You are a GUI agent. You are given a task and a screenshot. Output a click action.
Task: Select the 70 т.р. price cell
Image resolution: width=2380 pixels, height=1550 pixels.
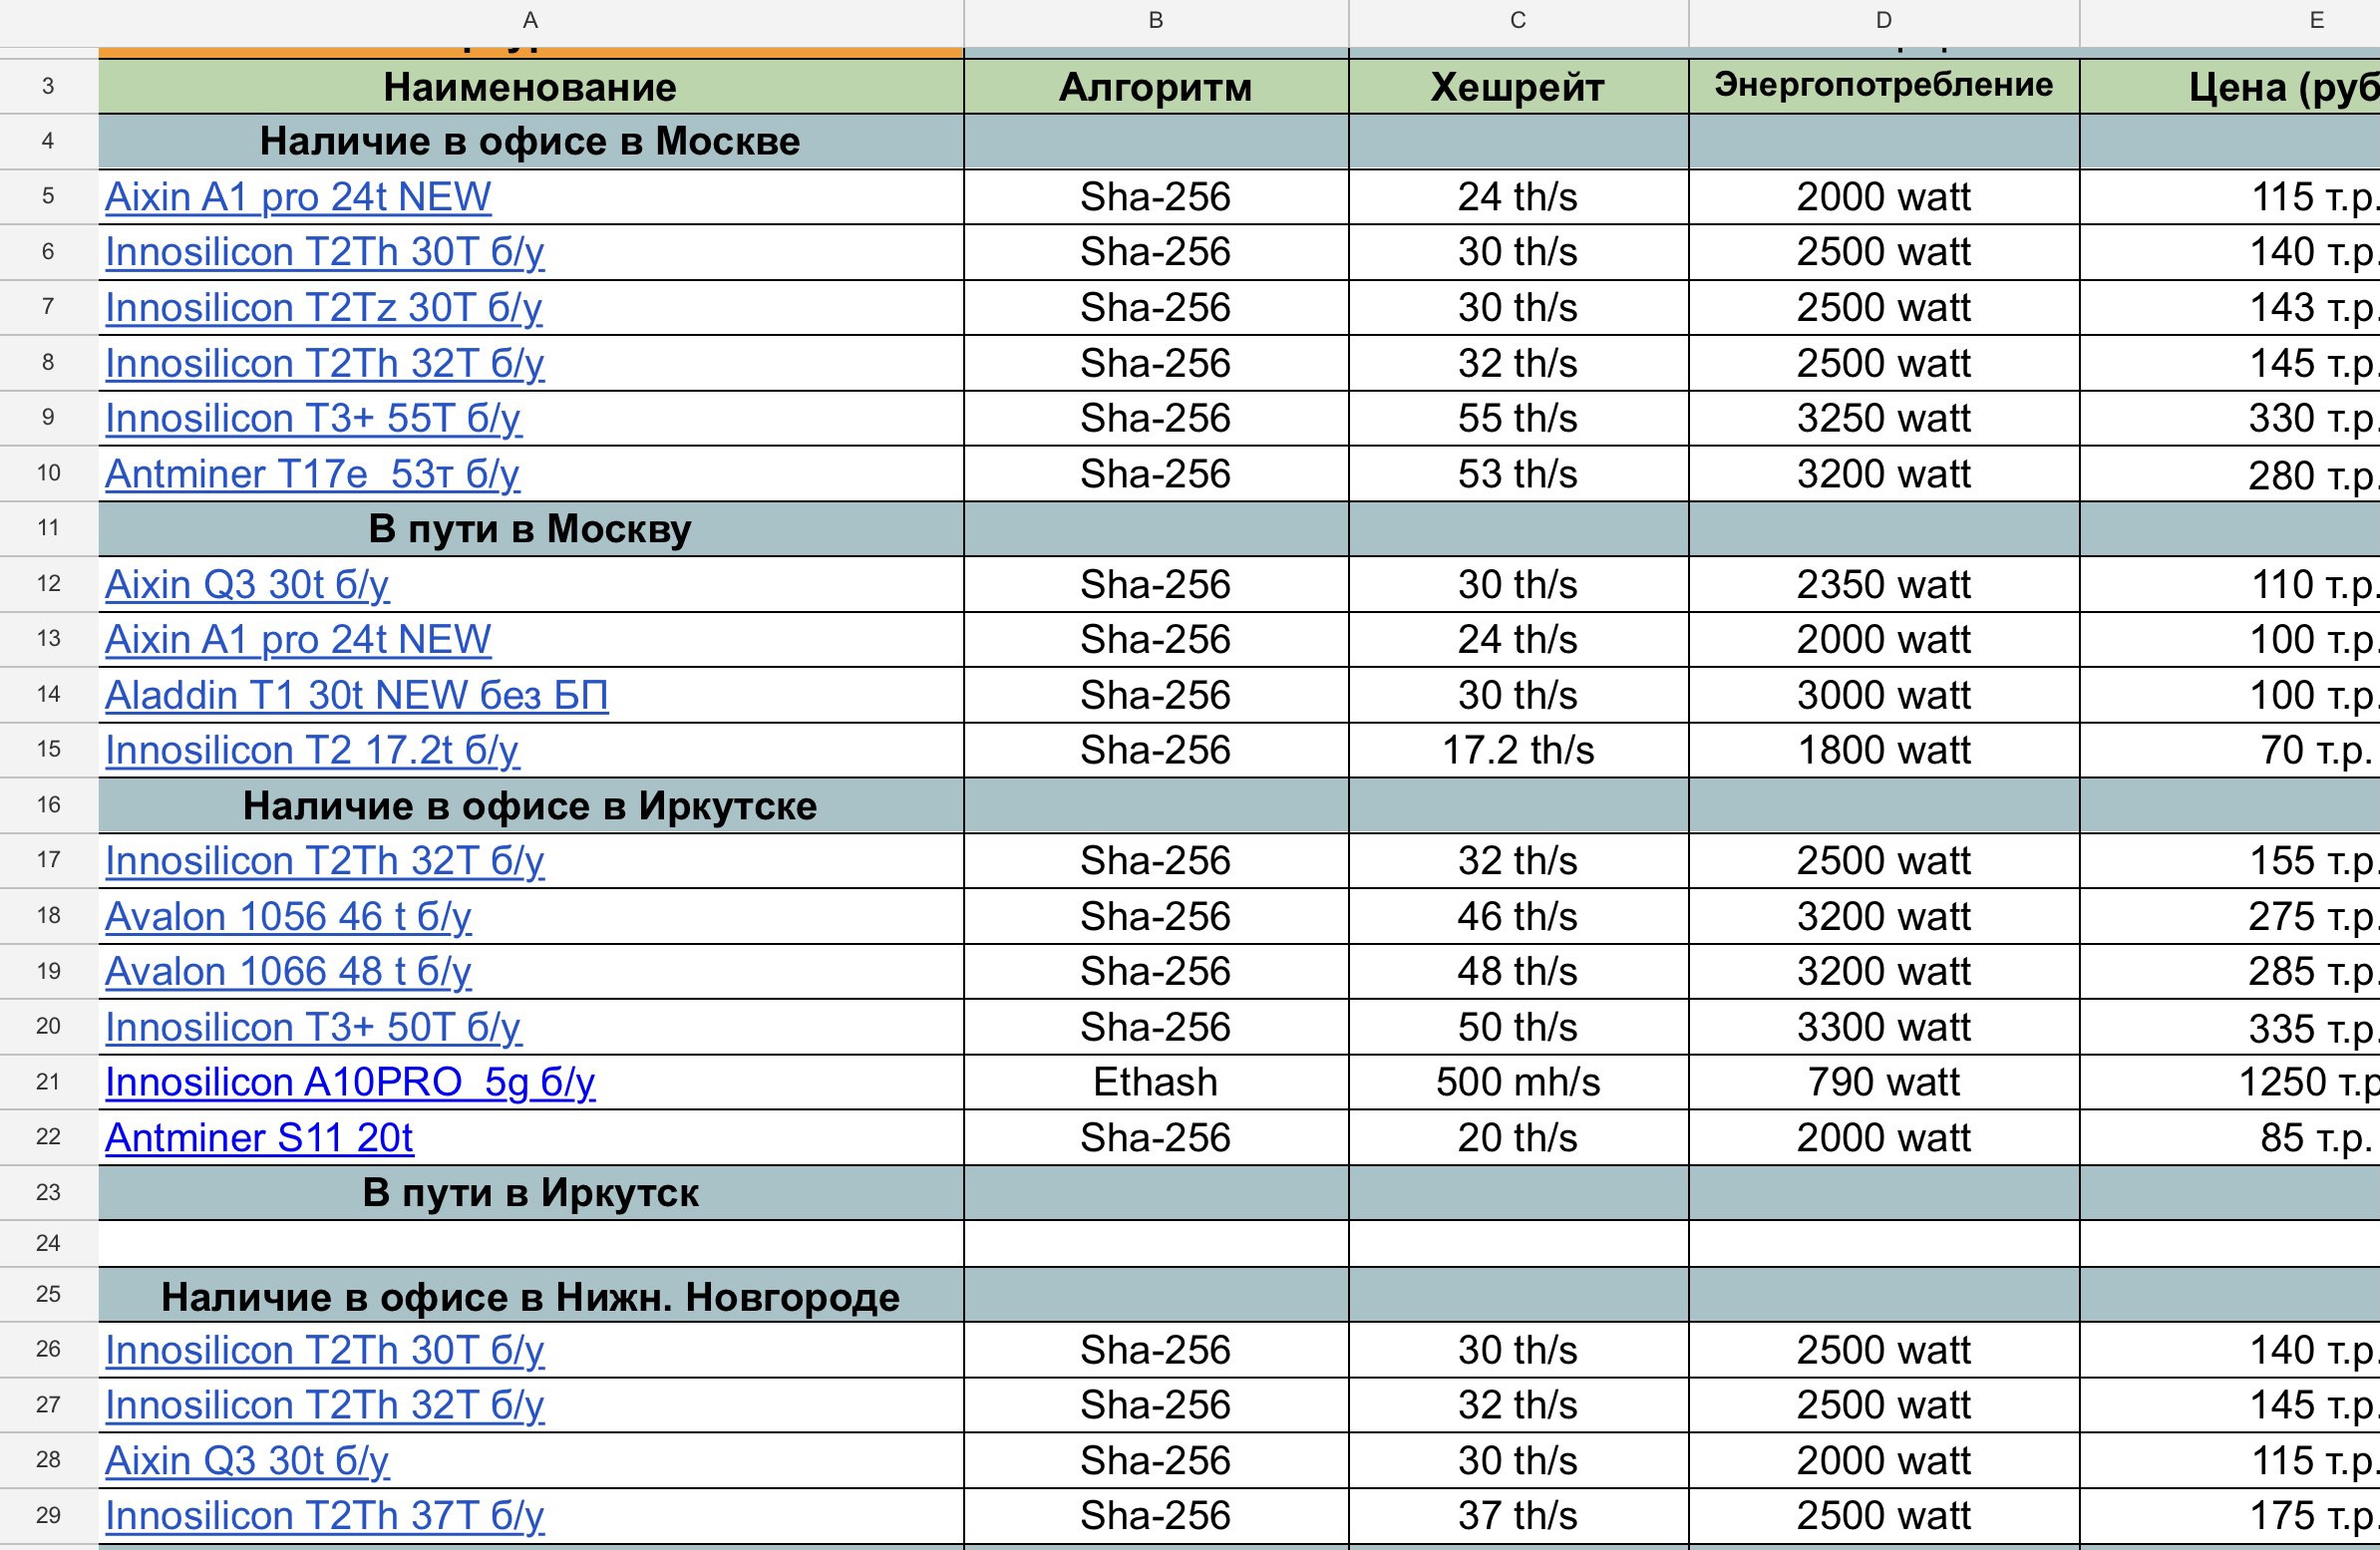[x=2230, y=750]
